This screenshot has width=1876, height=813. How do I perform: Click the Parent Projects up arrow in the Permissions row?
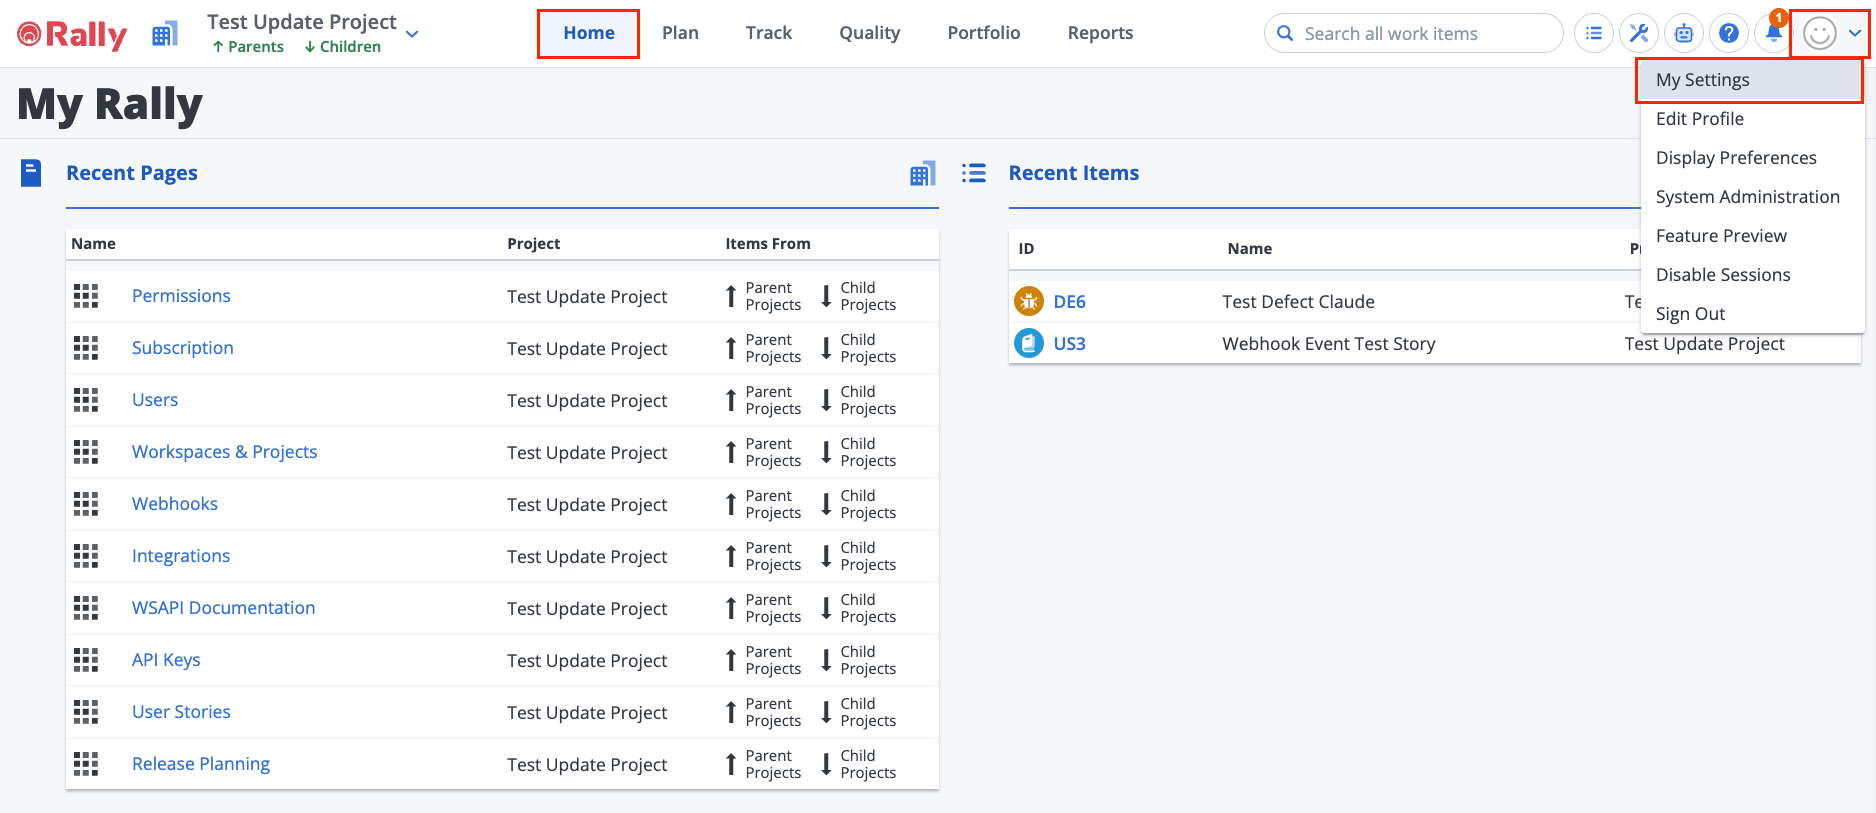pyautogui.click(x=731, y=296)
